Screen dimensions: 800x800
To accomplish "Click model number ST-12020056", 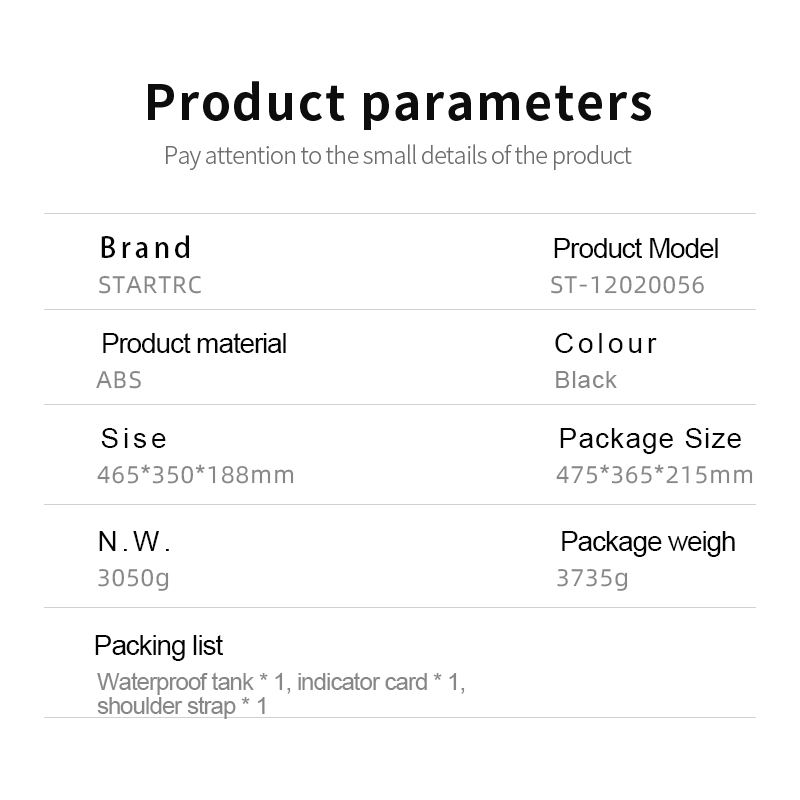I will [x=628, y=285].
